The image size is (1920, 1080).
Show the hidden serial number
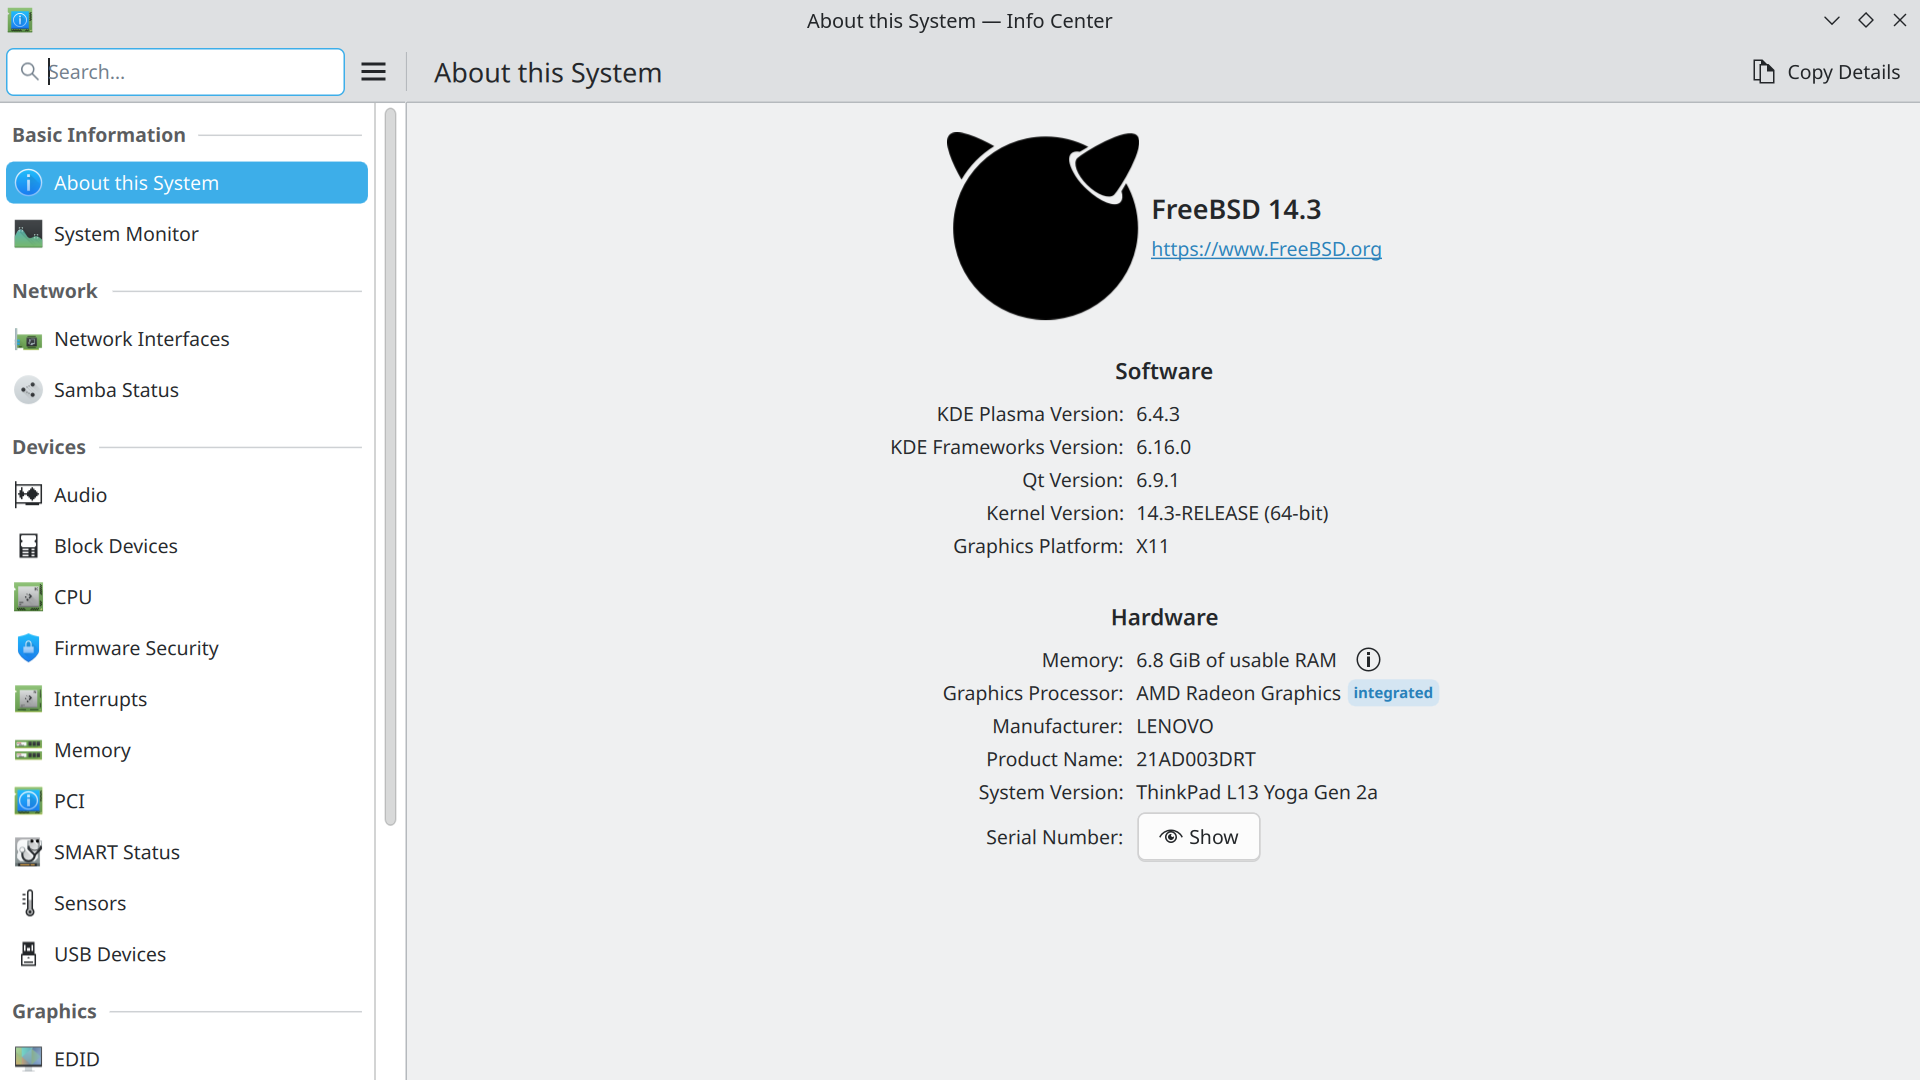point(1198,837)
